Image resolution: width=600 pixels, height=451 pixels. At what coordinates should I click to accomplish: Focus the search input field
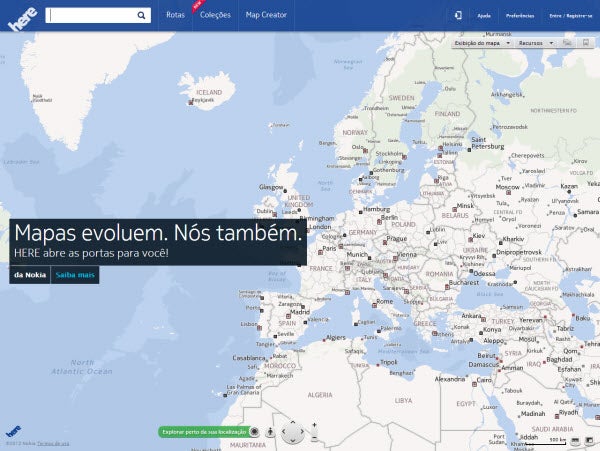90,16
